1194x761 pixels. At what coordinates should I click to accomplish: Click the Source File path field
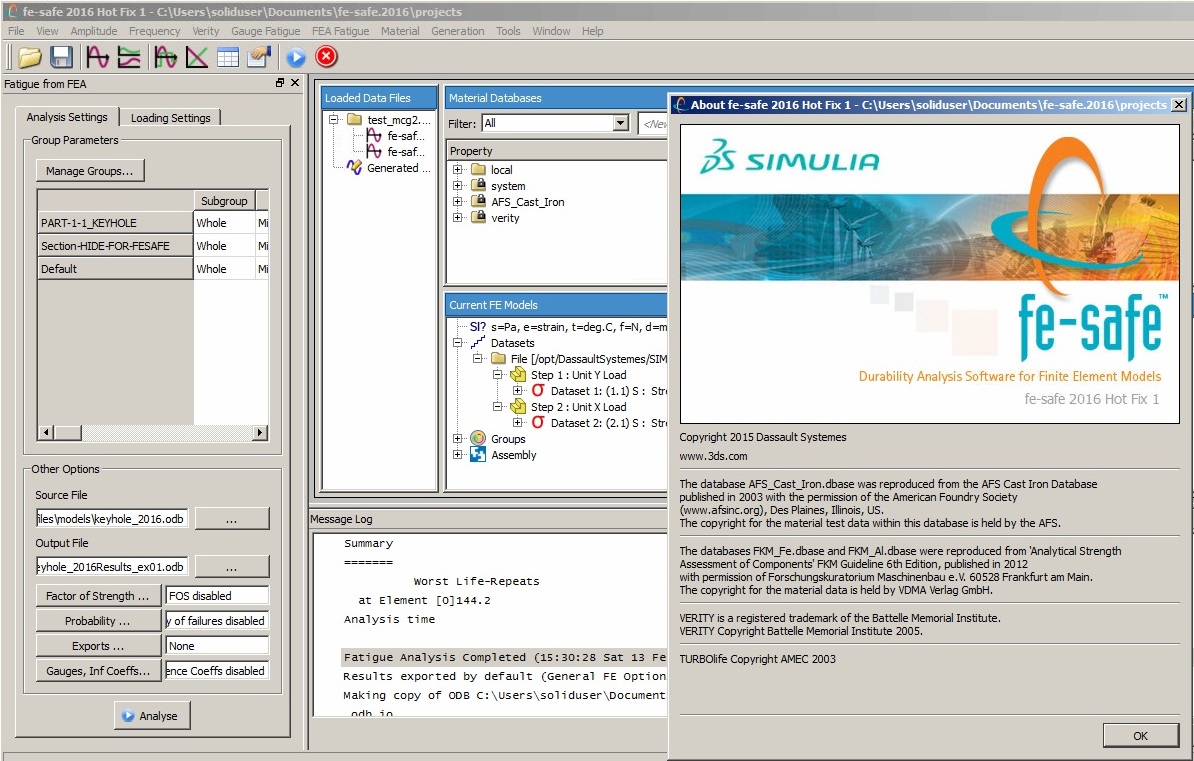point(112,519)
